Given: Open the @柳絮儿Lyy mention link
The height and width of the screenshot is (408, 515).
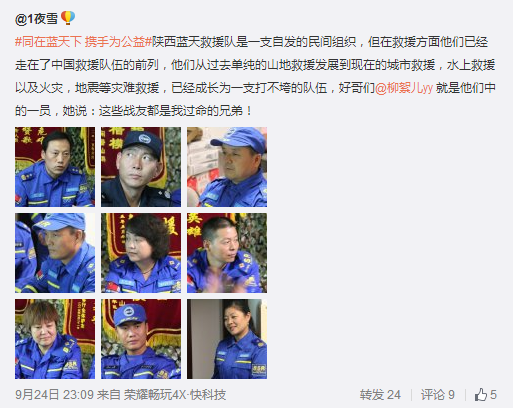Looking at the screenshot, I should point(404,88).
